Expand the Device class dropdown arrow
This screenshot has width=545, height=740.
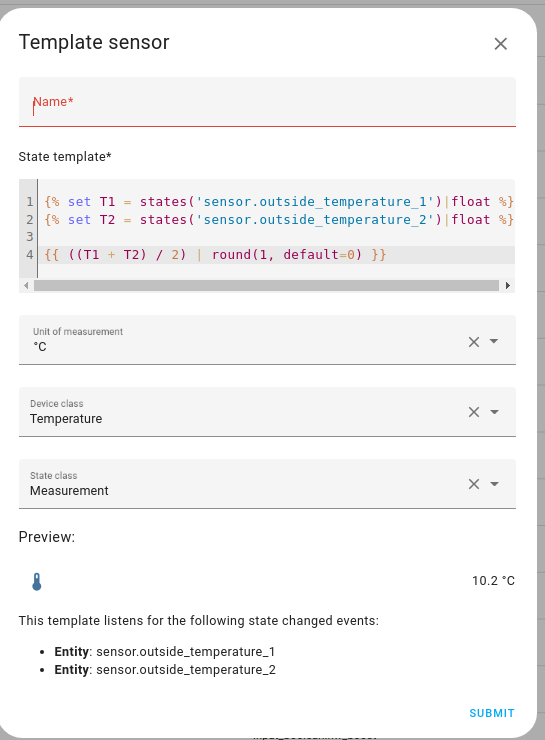(x=494, y=412)
